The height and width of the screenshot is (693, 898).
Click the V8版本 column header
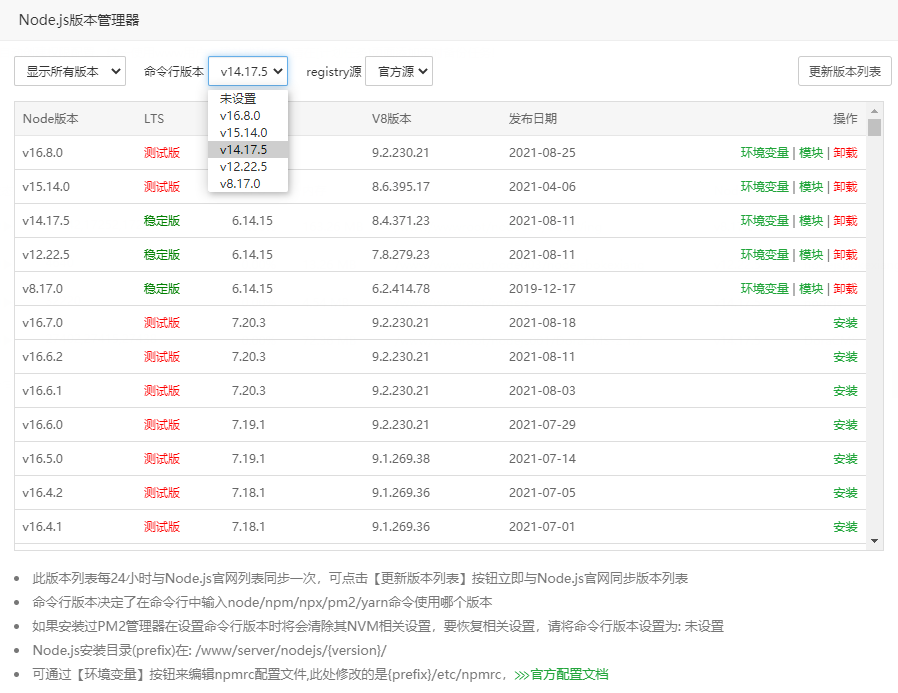point(392,119)
